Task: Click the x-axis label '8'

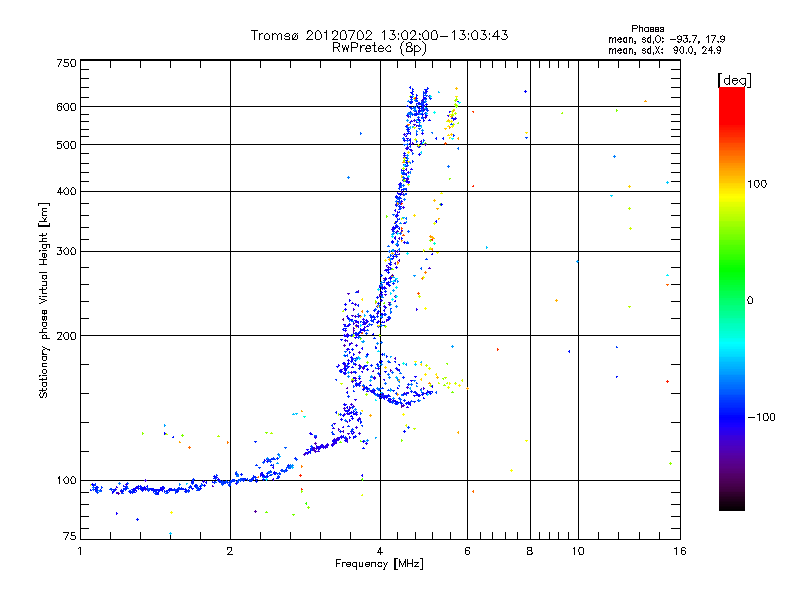Action: [x=530, y=551]
